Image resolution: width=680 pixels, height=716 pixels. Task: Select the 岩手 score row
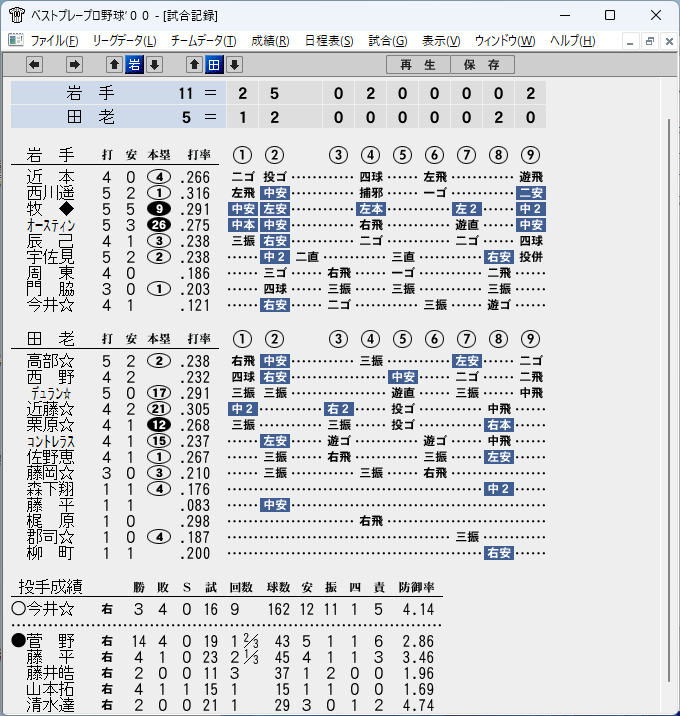pyautogui.click(x=279, y=93)
